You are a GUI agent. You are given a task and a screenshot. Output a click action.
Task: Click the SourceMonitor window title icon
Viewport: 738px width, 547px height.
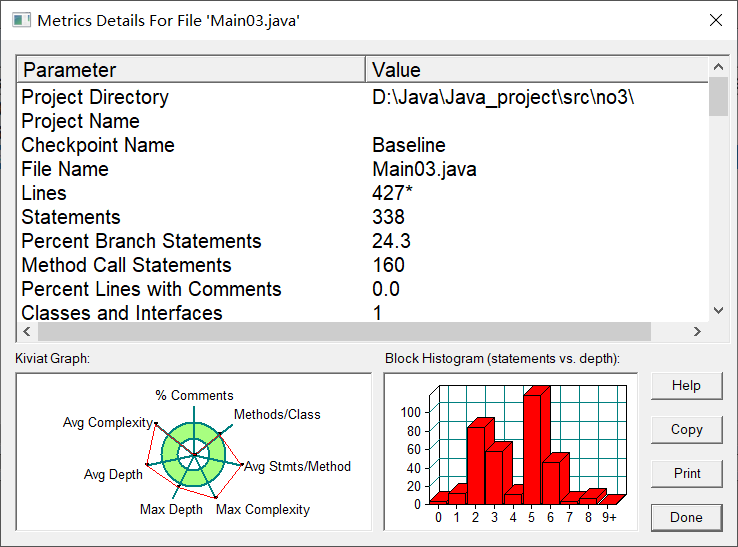click(21, 20)
